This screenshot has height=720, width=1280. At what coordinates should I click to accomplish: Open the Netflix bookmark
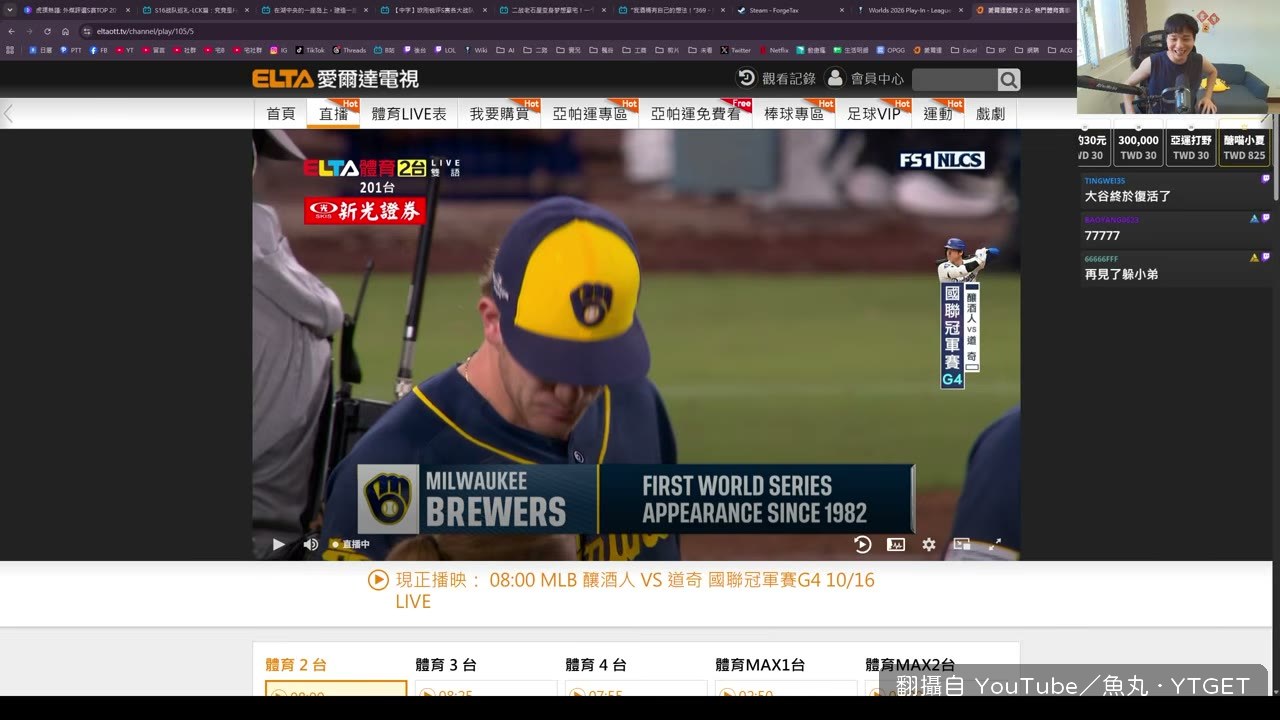click(774, 49)
